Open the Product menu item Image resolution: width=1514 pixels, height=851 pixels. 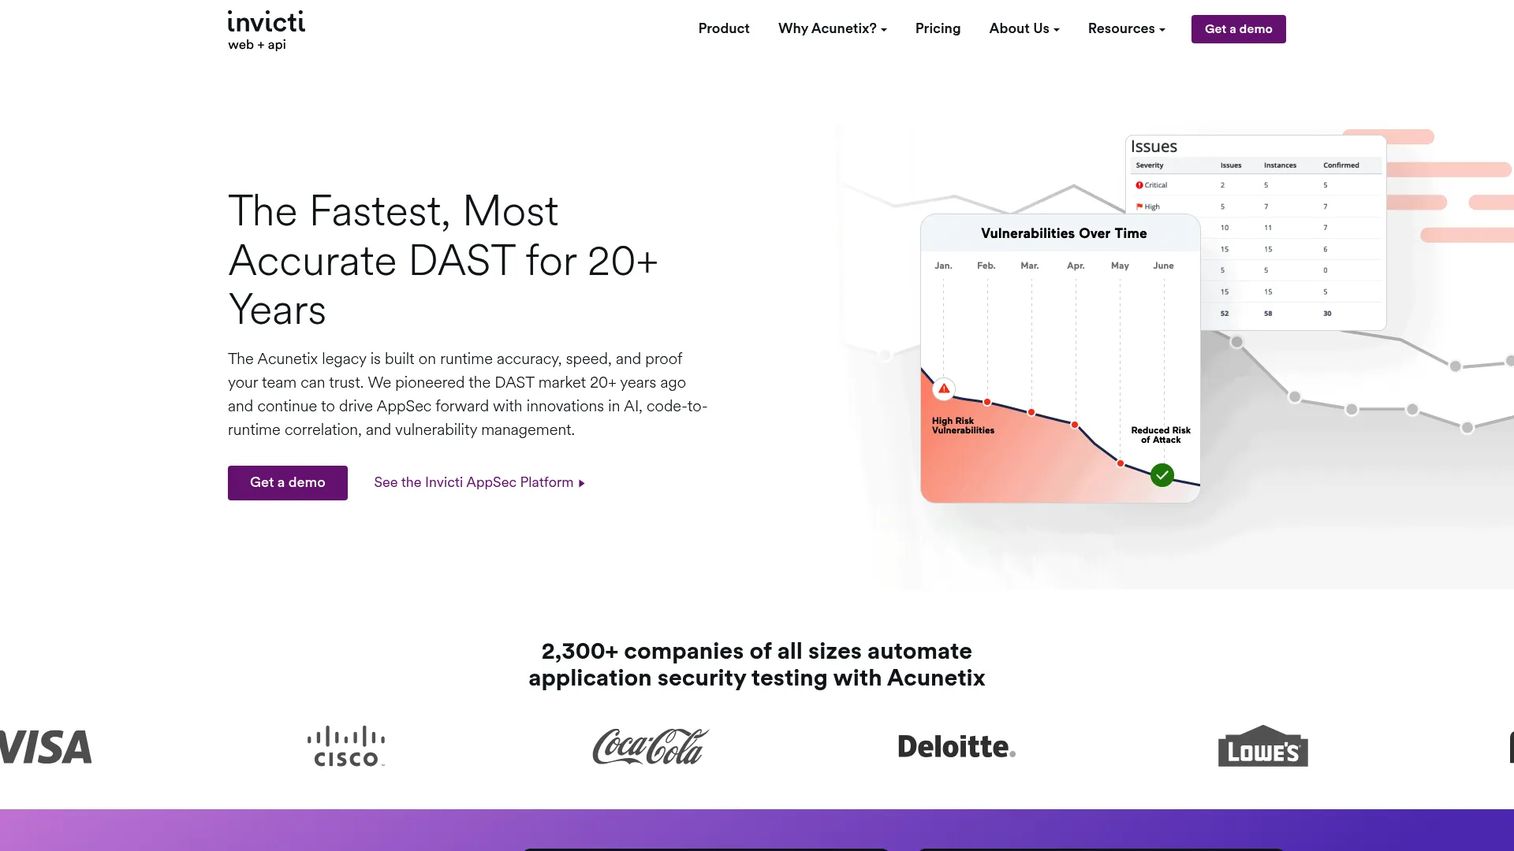pos(724,29)
